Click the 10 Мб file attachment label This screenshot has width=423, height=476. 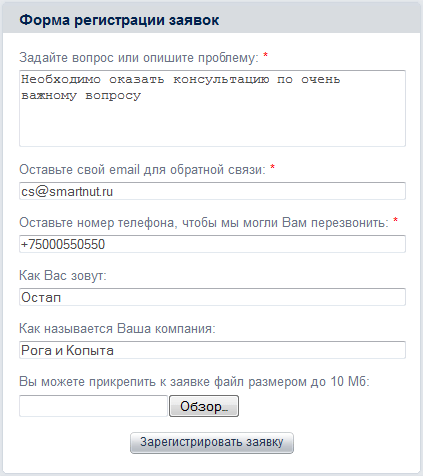click(x=194, y=382)
